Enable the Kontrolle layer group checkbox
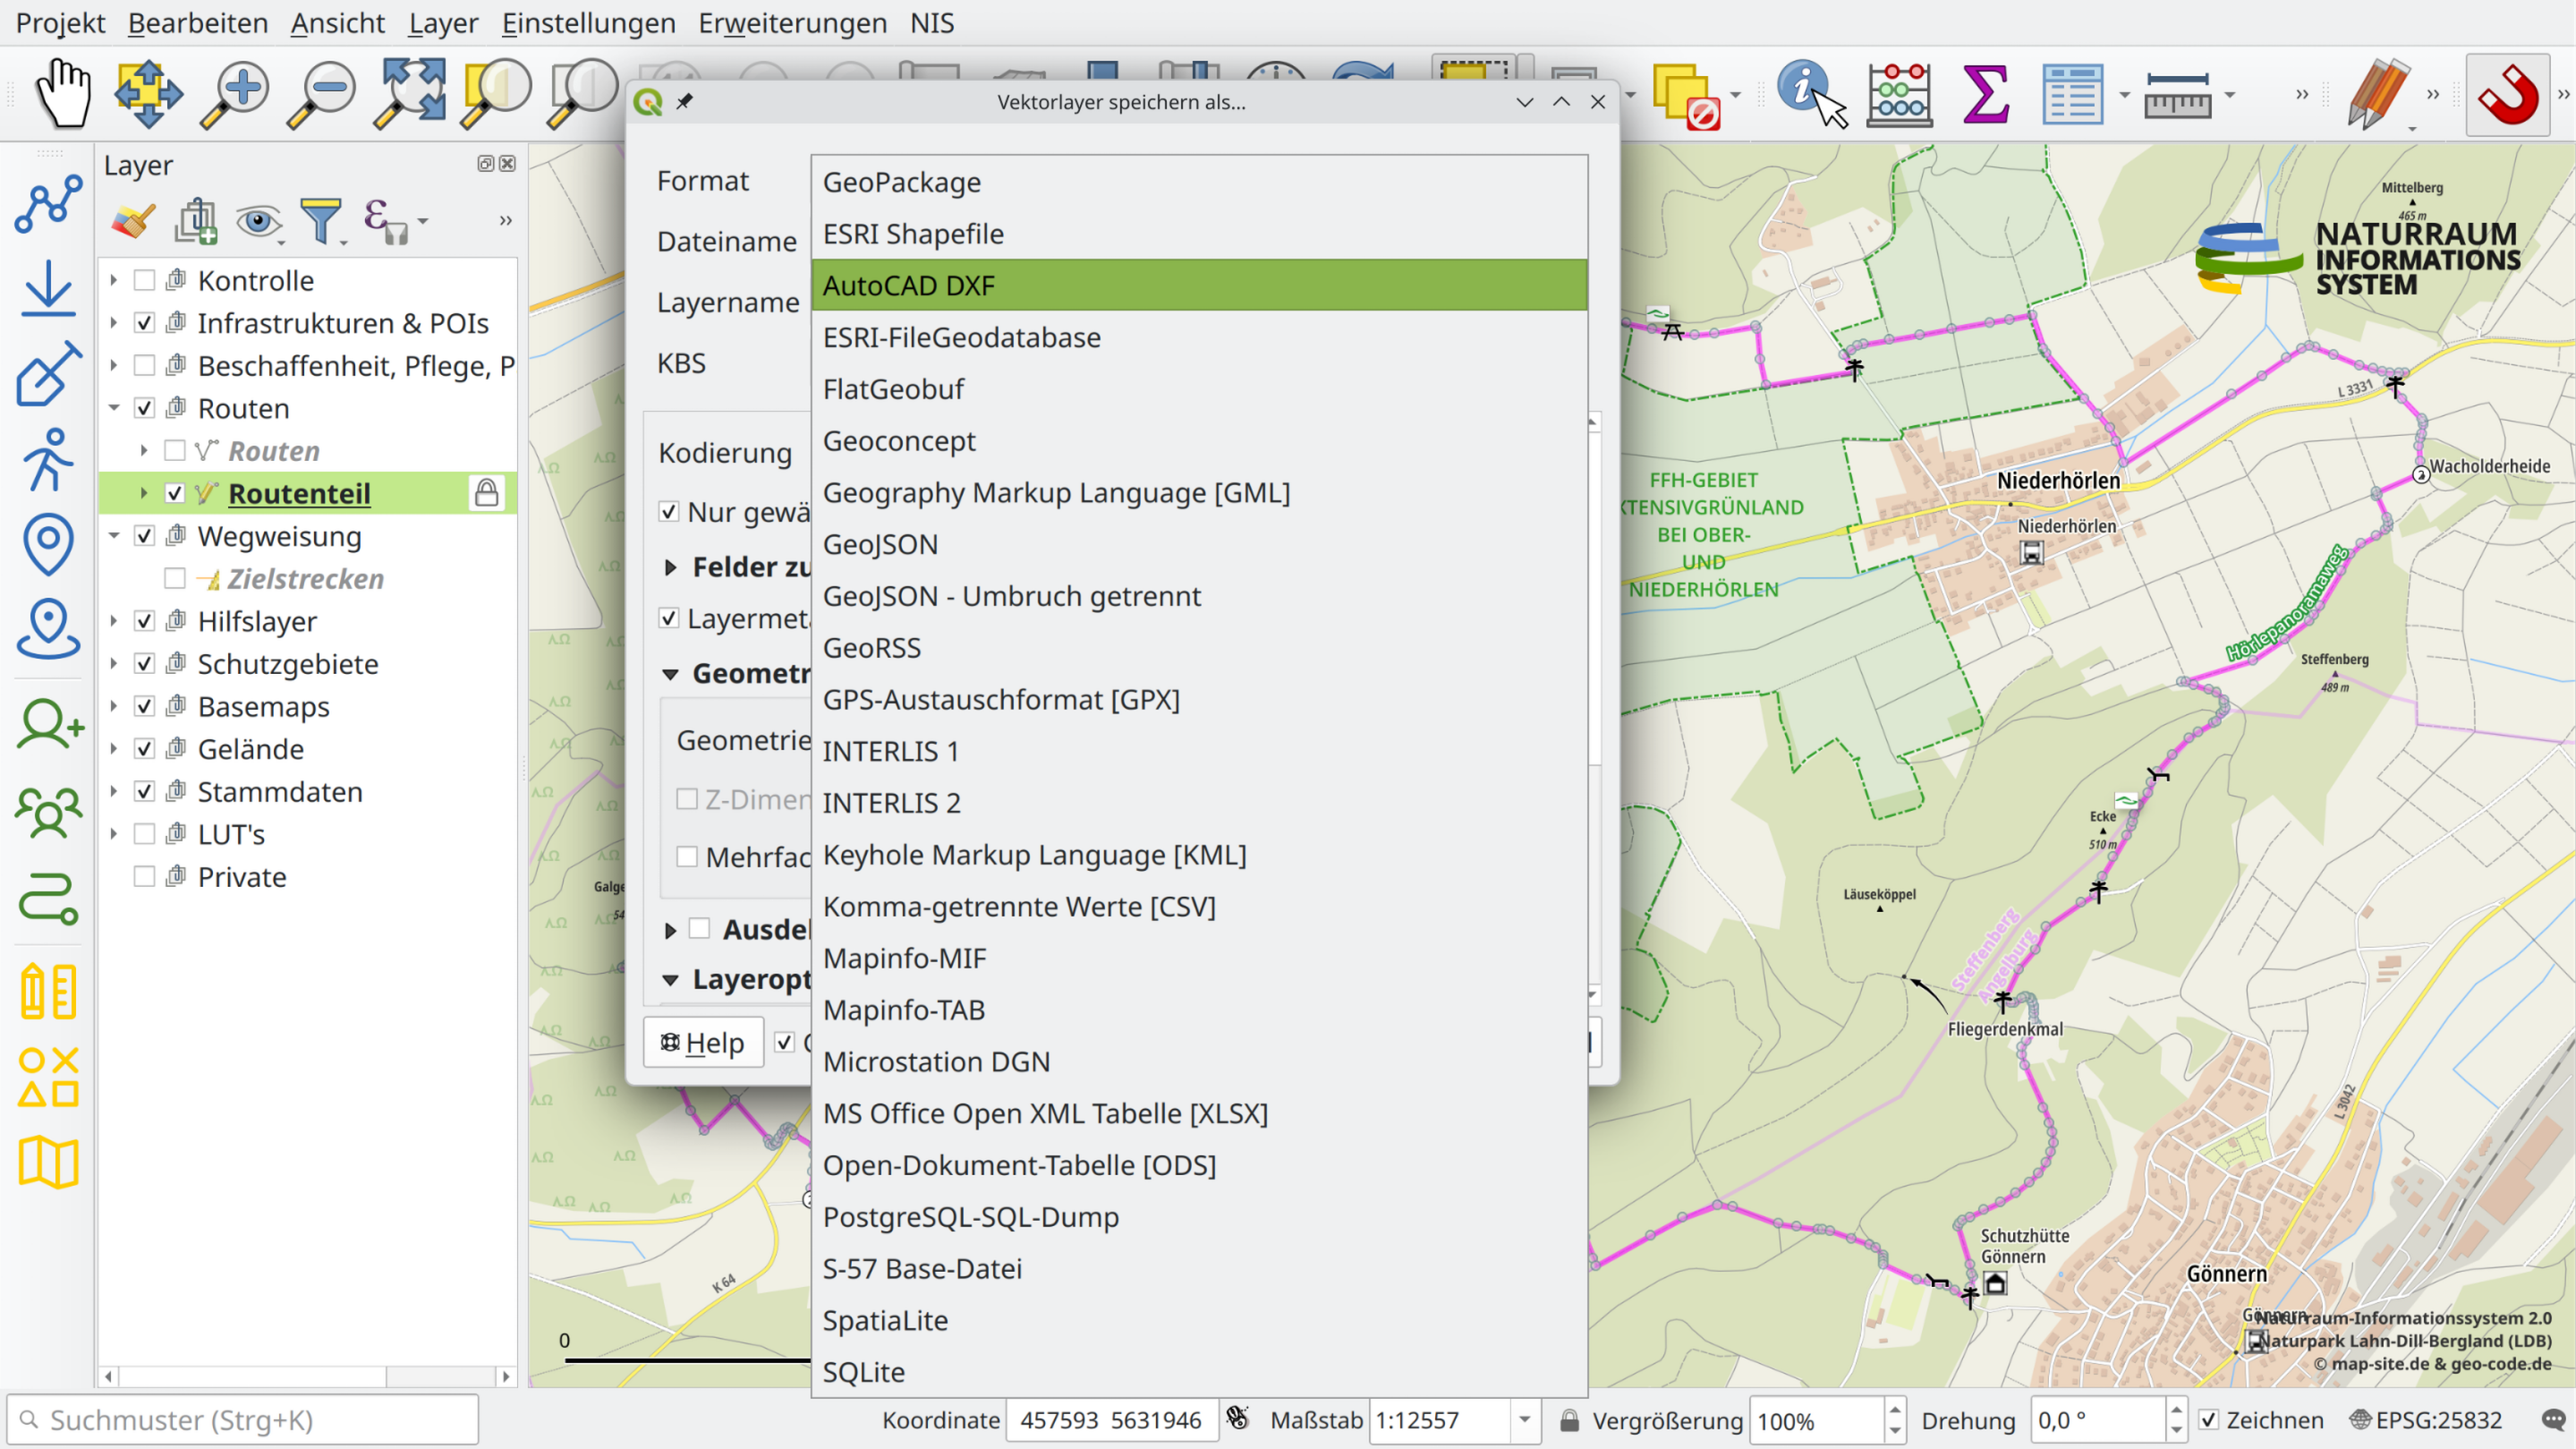2576x1449 pixels. pyautogui.click(x=144, y=280)
